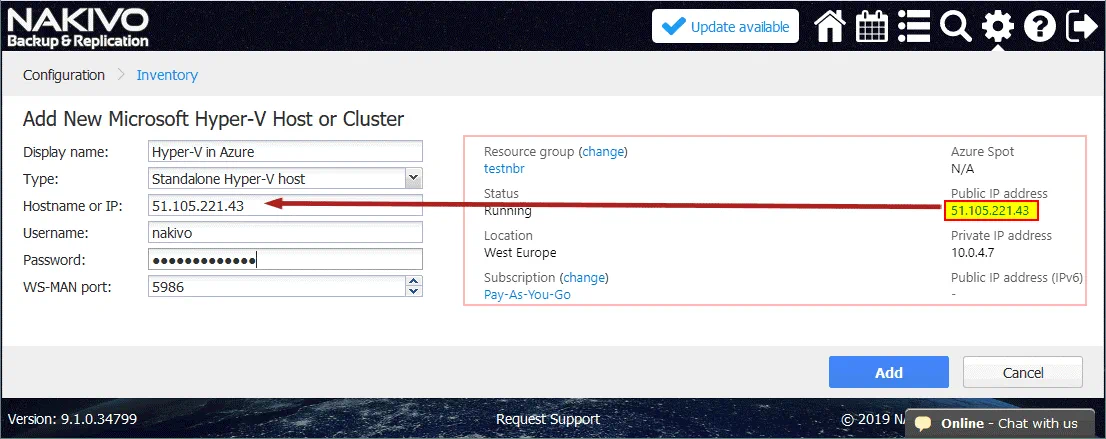The image size is (1106, 439).
Task: Focus the Hostname or IP field
Action: pyautogui.click(x=284, y=205)
